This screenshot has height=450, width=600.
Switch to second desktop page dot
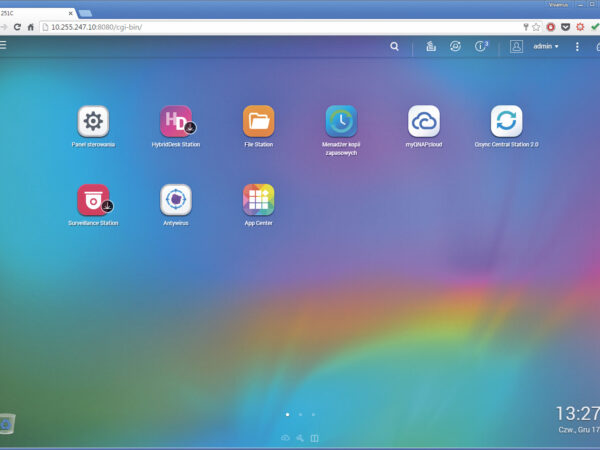(x=300, y=413)
